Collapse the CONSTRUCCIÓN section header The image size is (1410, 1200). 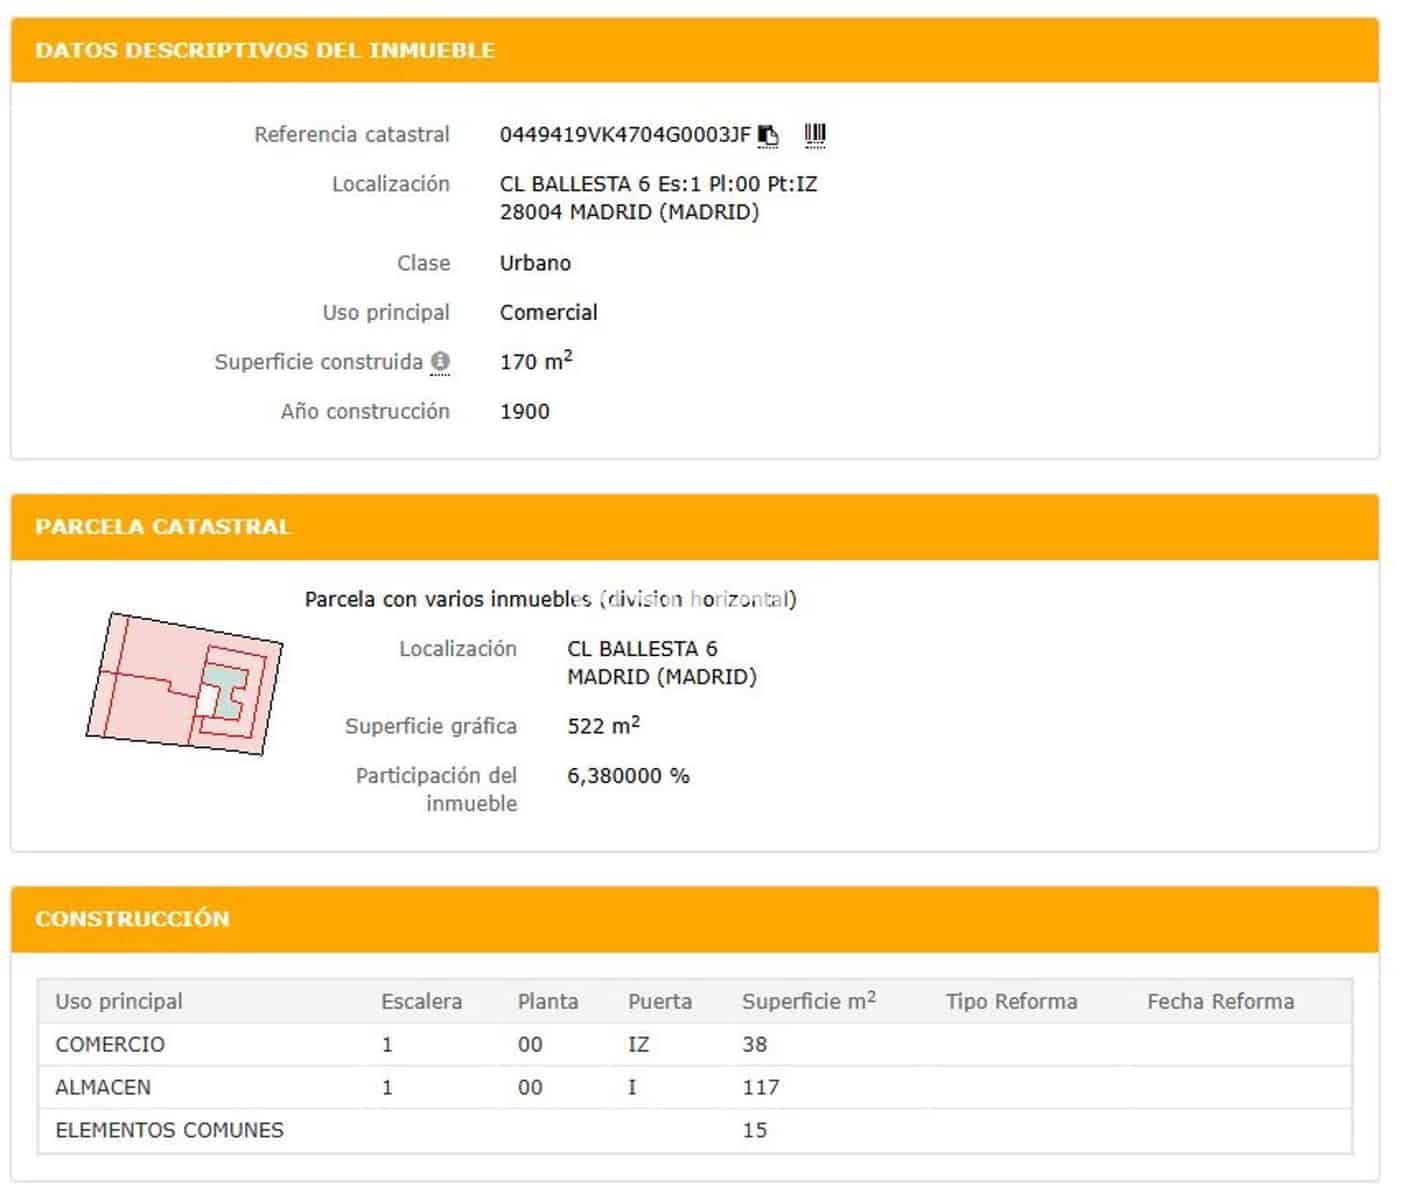pyautogui.click(x=133, y=917)
